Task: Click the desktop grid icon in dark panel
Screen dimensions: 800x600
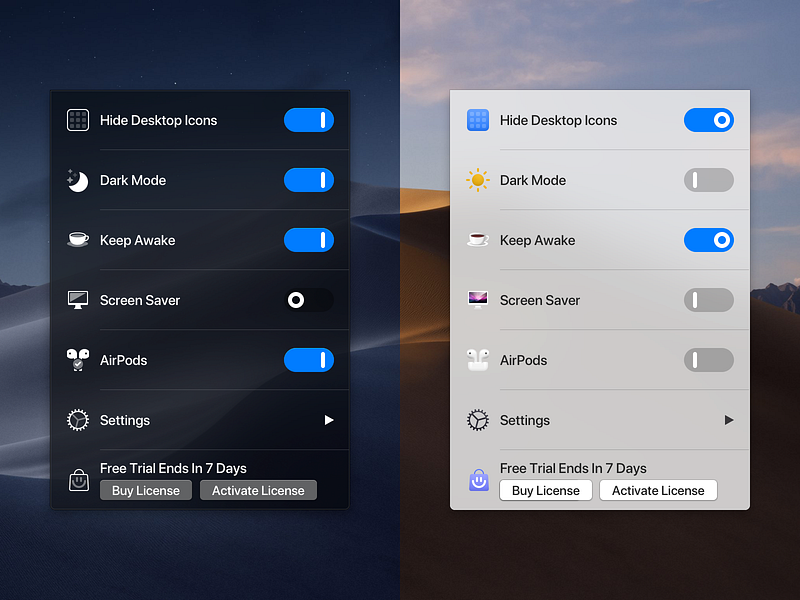Action: (x=78, y=120)
